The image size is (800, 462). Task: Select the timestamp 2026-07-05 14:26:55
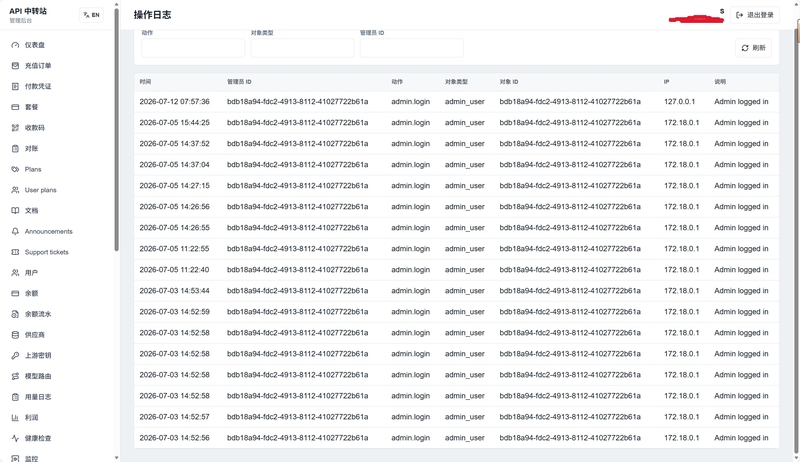click(x=174, y=228)
